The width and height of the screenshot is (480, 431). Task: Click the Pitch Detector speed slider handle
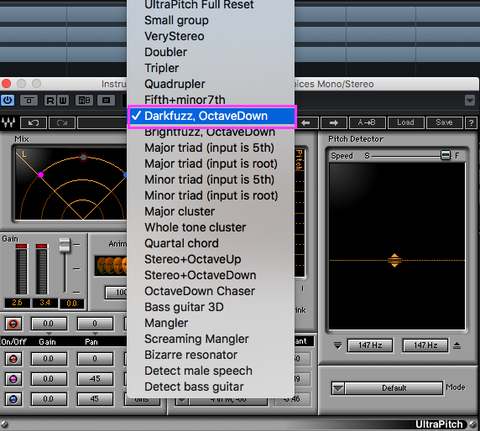point(445,155)
